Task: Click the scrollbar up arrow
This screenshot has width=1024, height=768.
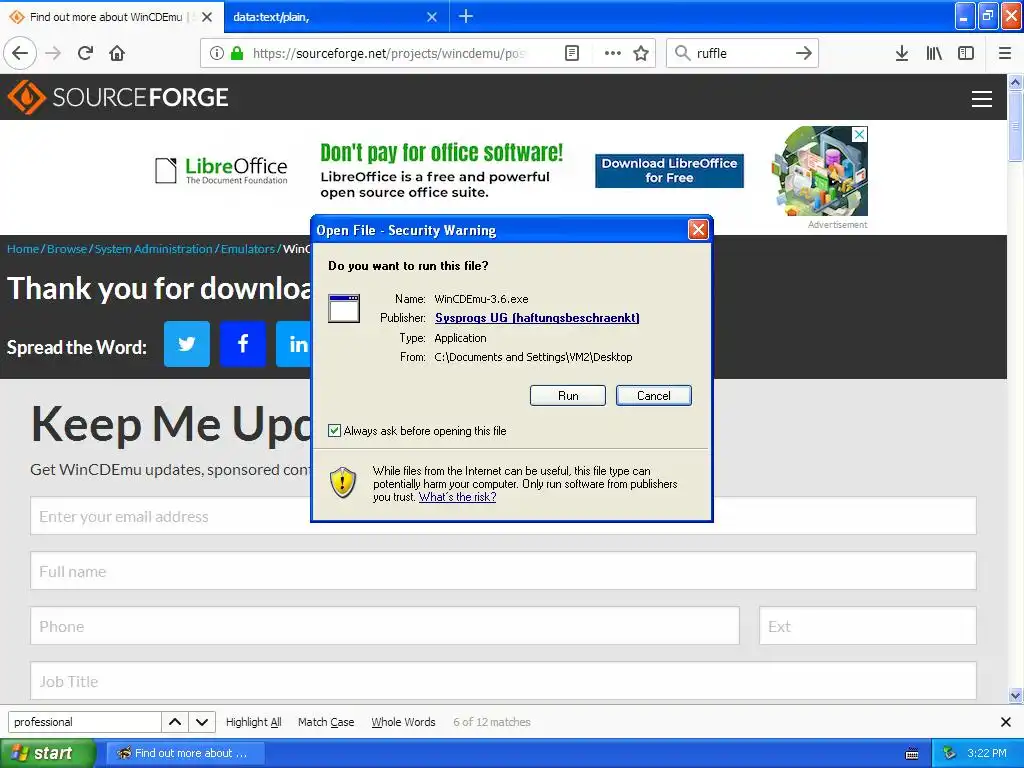Action: pos(1015,82)
